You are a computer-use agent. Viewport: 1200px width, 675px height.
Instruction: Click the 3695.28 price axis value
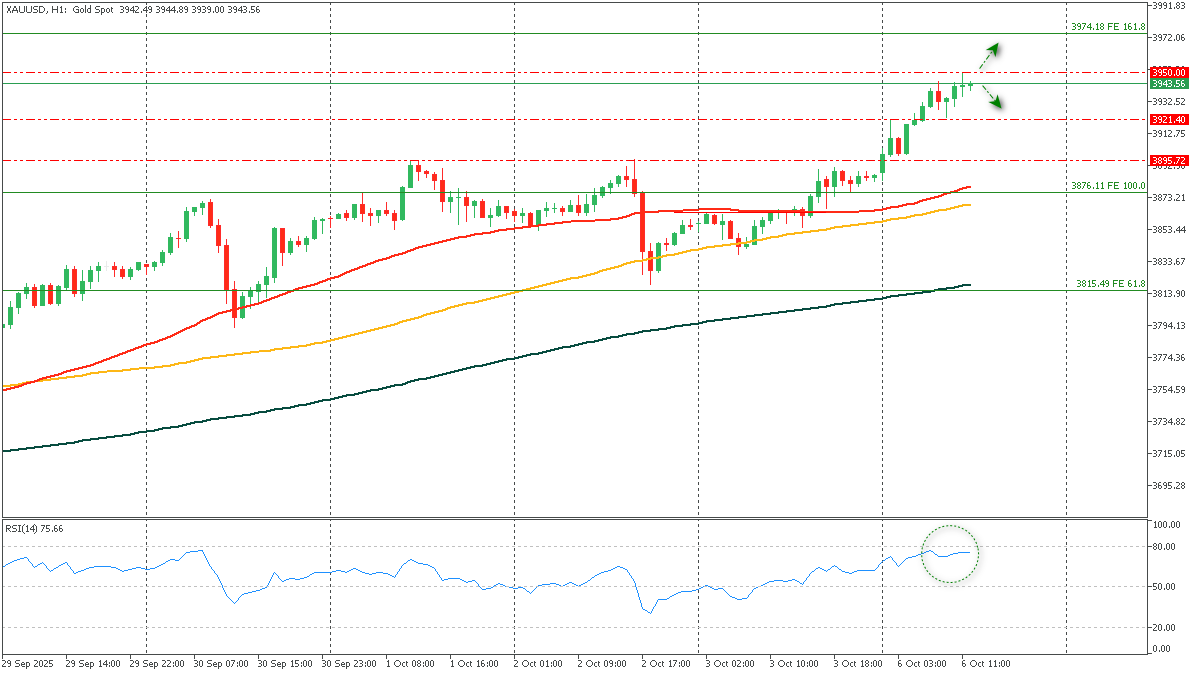(1168, 486)
